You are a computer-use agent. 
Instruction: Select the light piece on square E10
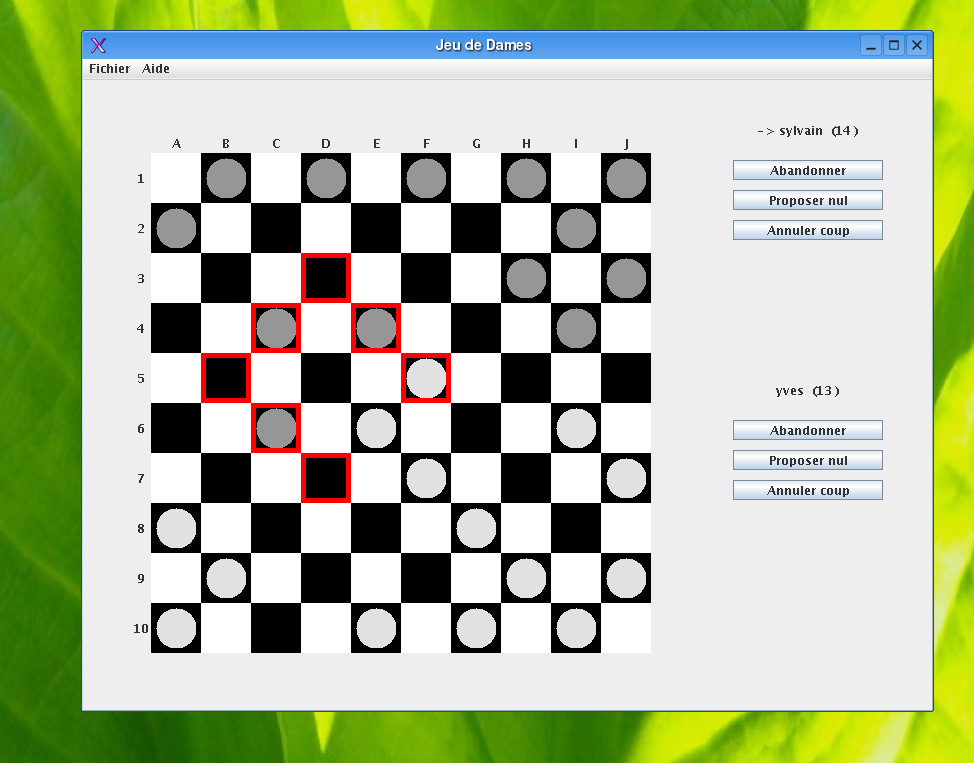point(376,628)
